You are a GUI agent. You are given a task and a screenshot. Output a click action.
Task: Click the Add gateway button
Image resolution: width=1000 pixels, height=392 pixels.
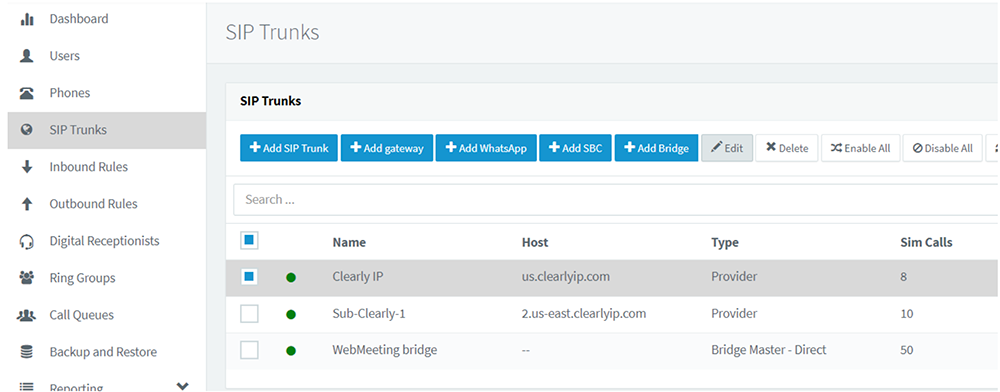(x=387, y=148)
